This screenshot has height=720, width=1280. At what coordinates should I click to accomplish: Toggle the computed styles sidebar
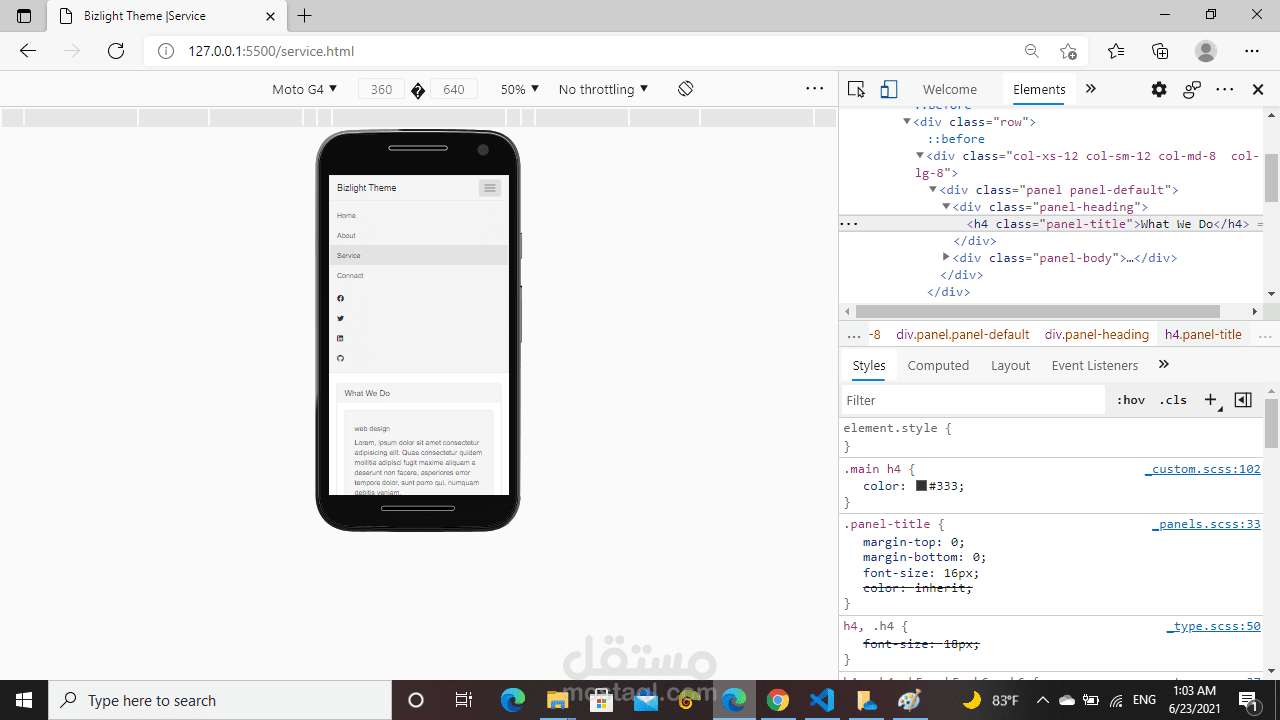click(1243, 400)
